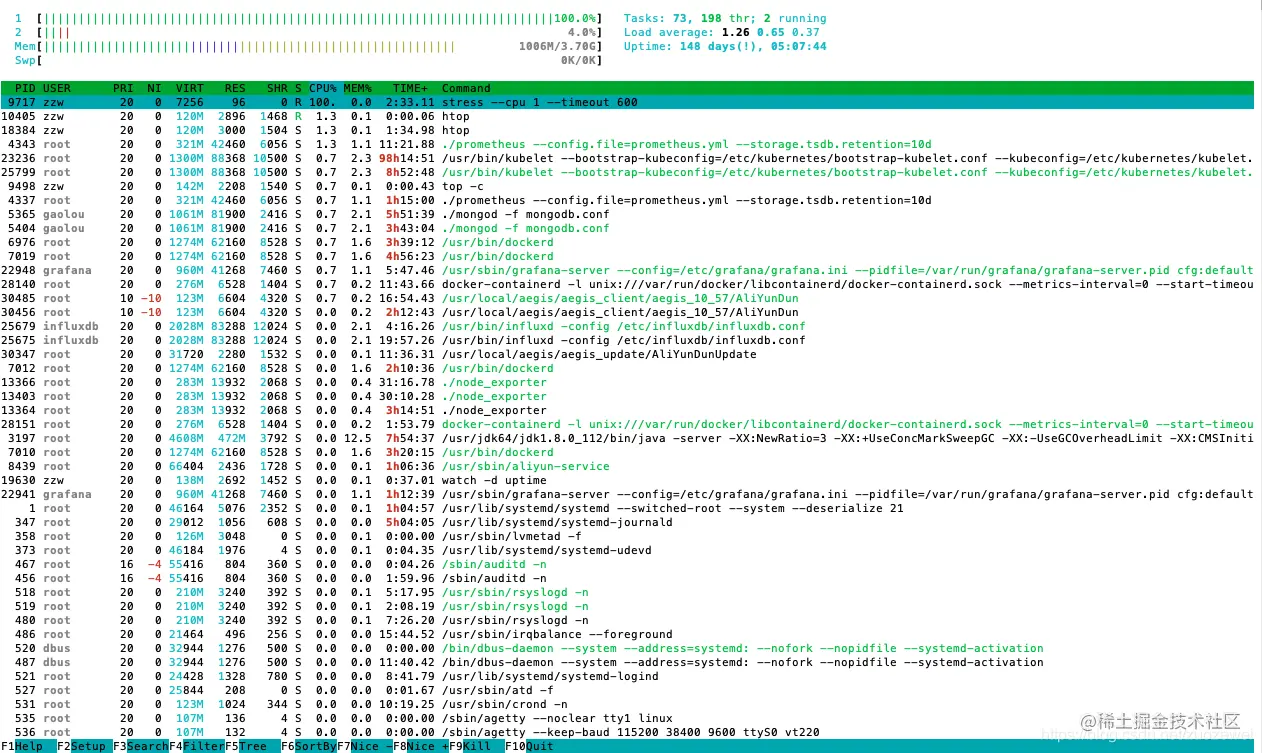Image resolution: width=1262 pixels, height=753 pixels.
Task: Open F1 Help in the function bar
Action: pyautogui.click(x=28, y=746)
